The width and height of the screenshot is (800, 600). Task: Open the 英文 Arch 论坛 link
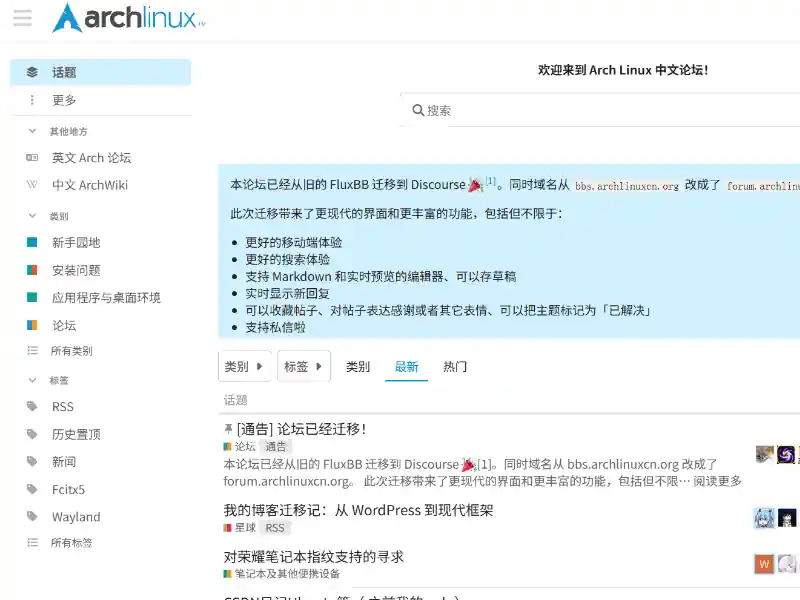pos(91,158)
